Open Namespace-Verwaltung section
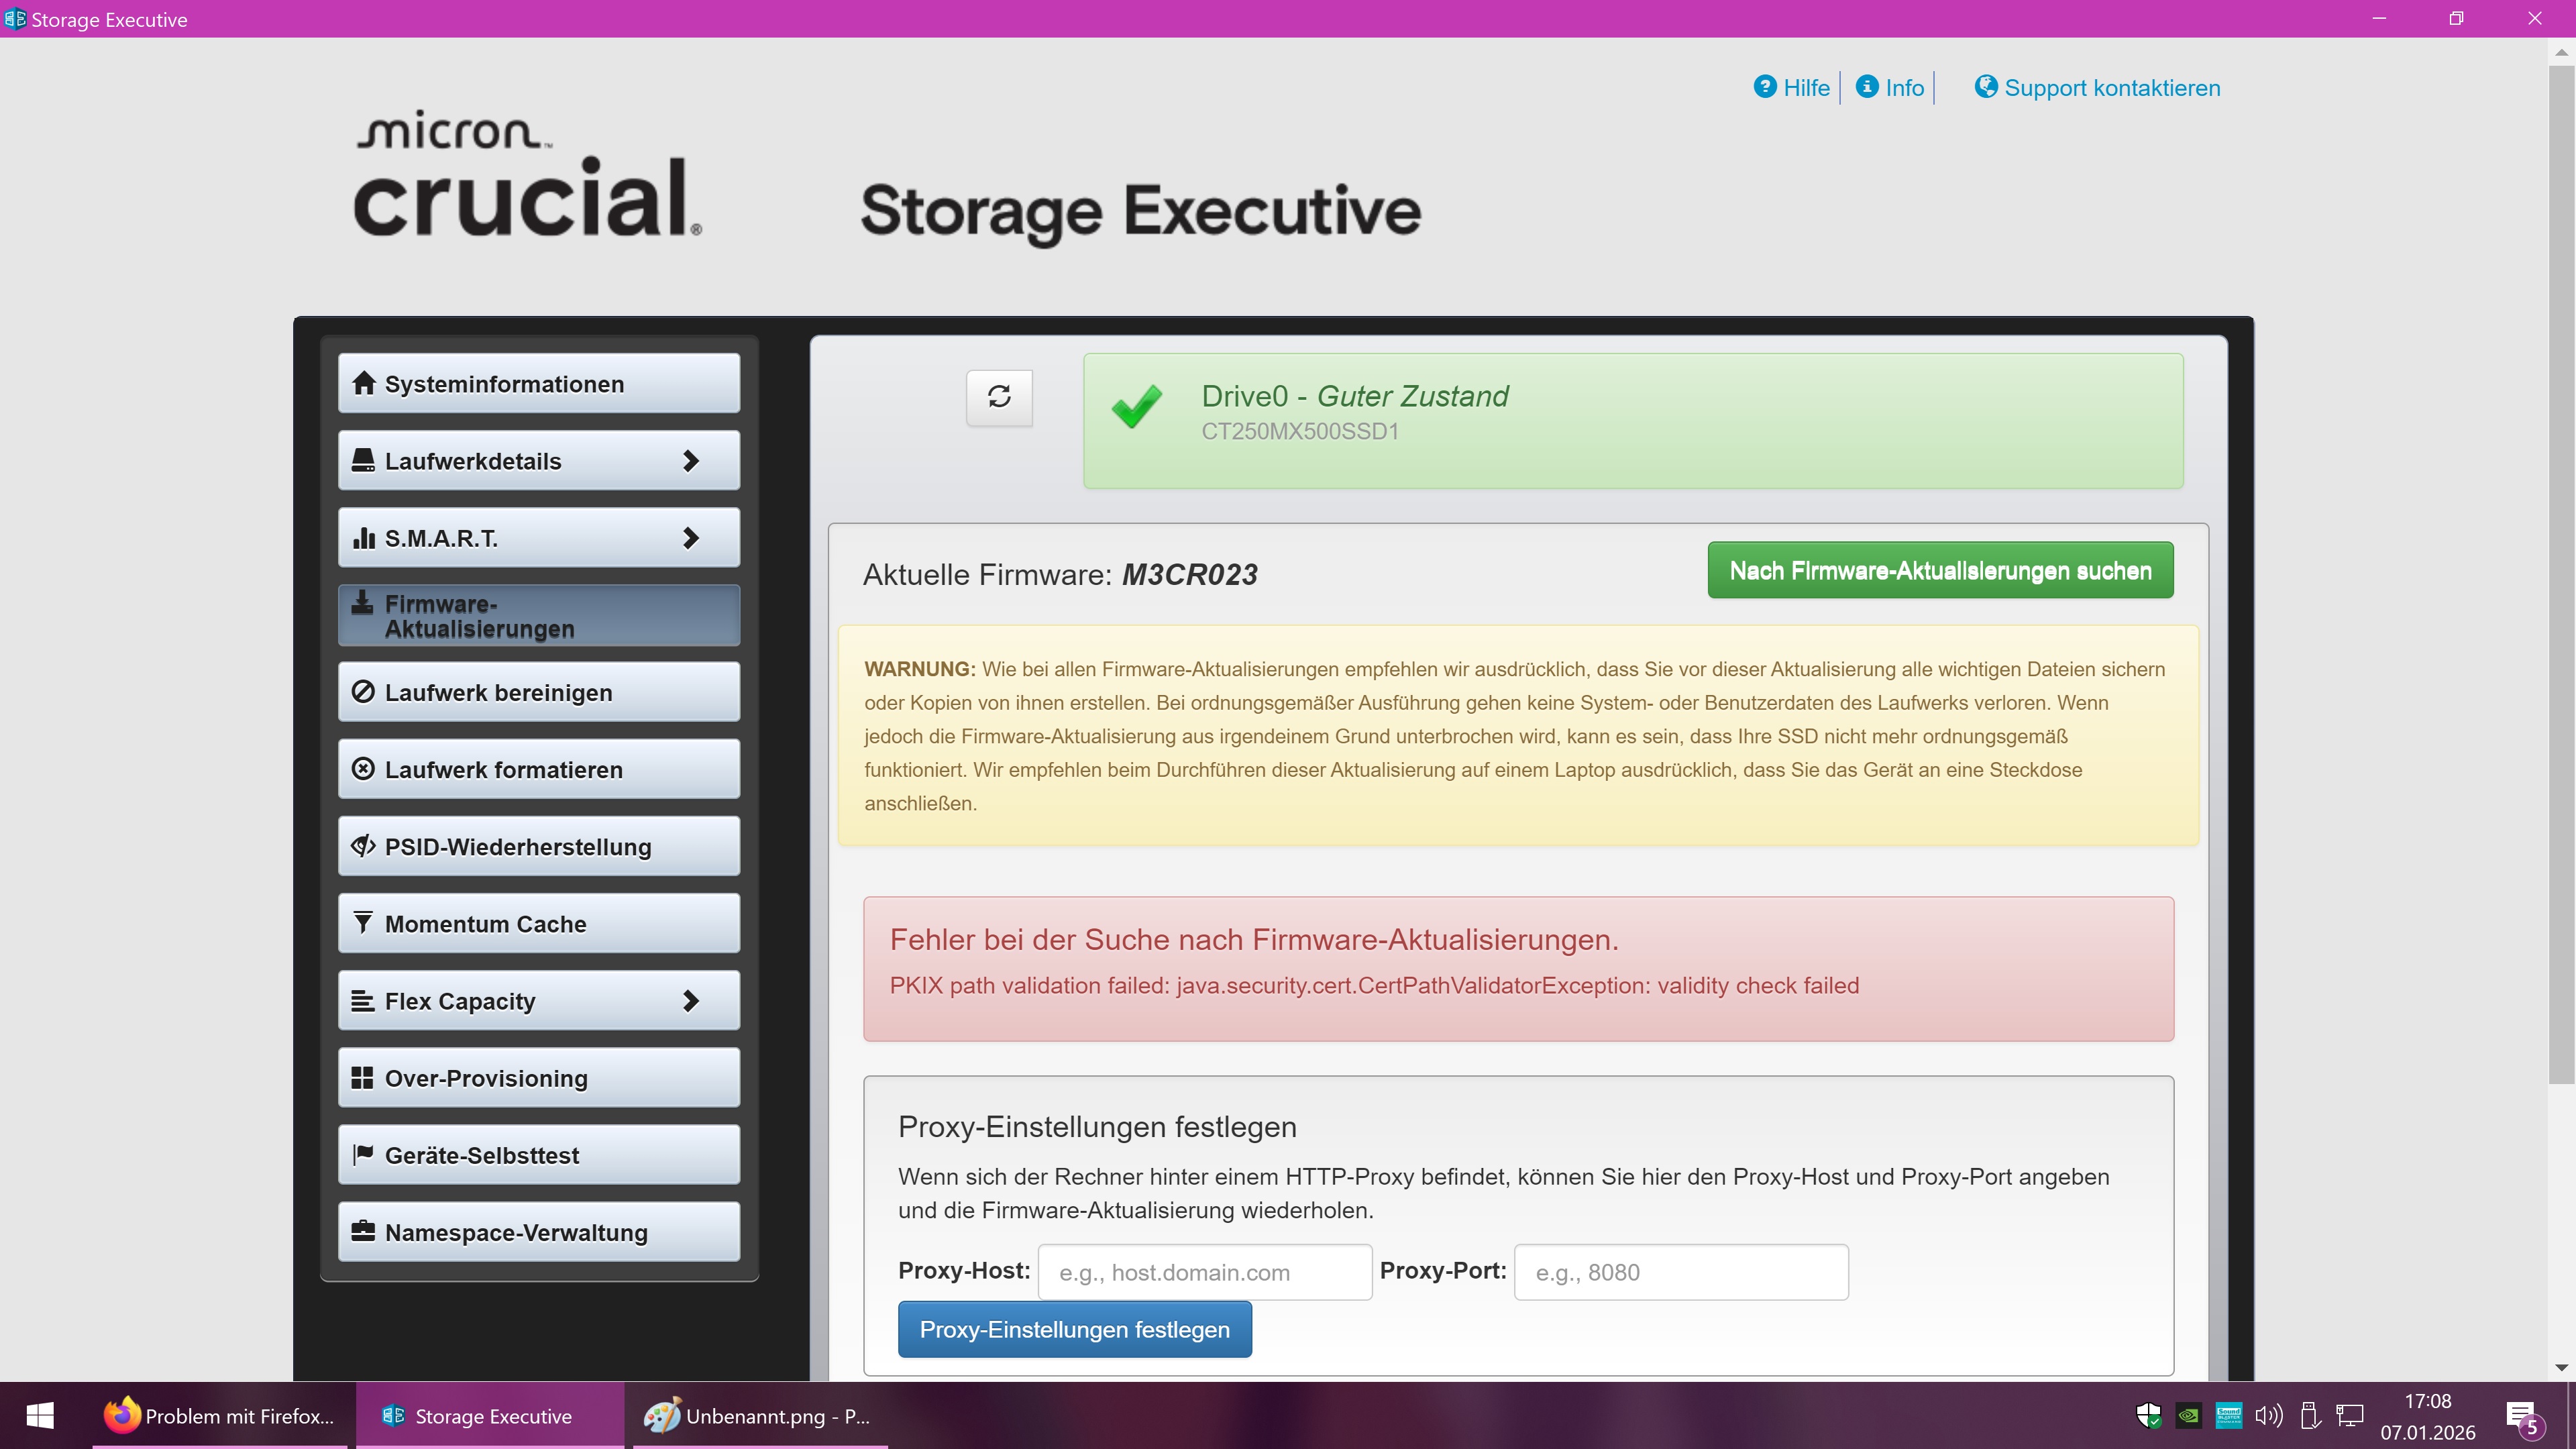The image size is (2576, 1449). [x=538, y=1232]
